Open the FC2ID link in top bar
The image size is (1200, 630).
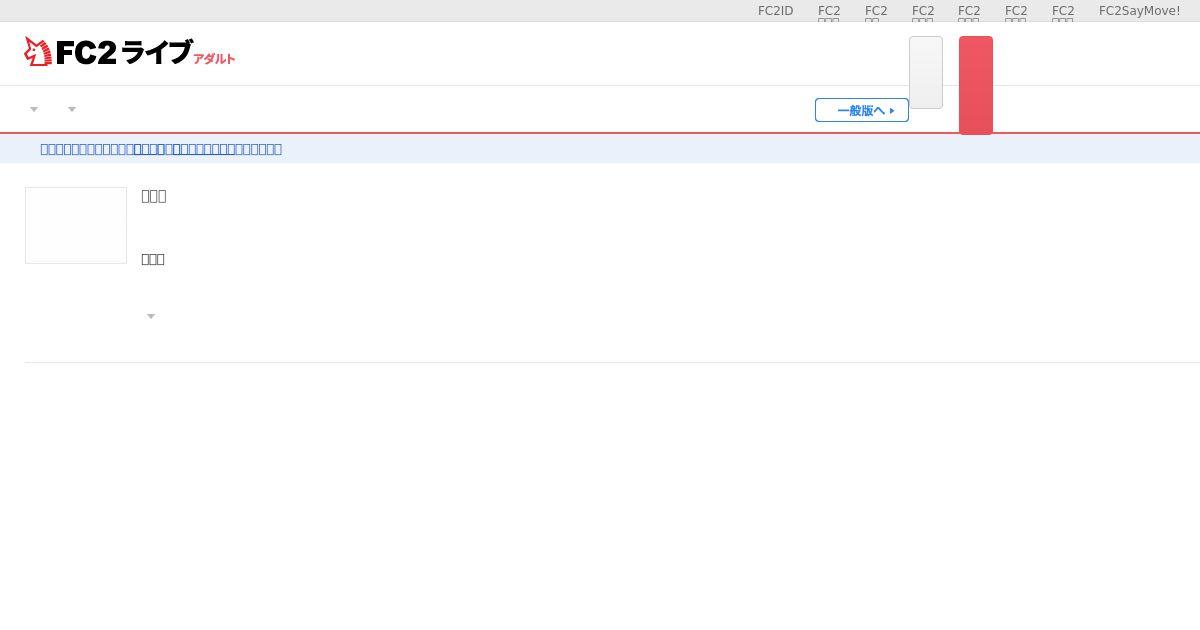click(x=775, y=11)
